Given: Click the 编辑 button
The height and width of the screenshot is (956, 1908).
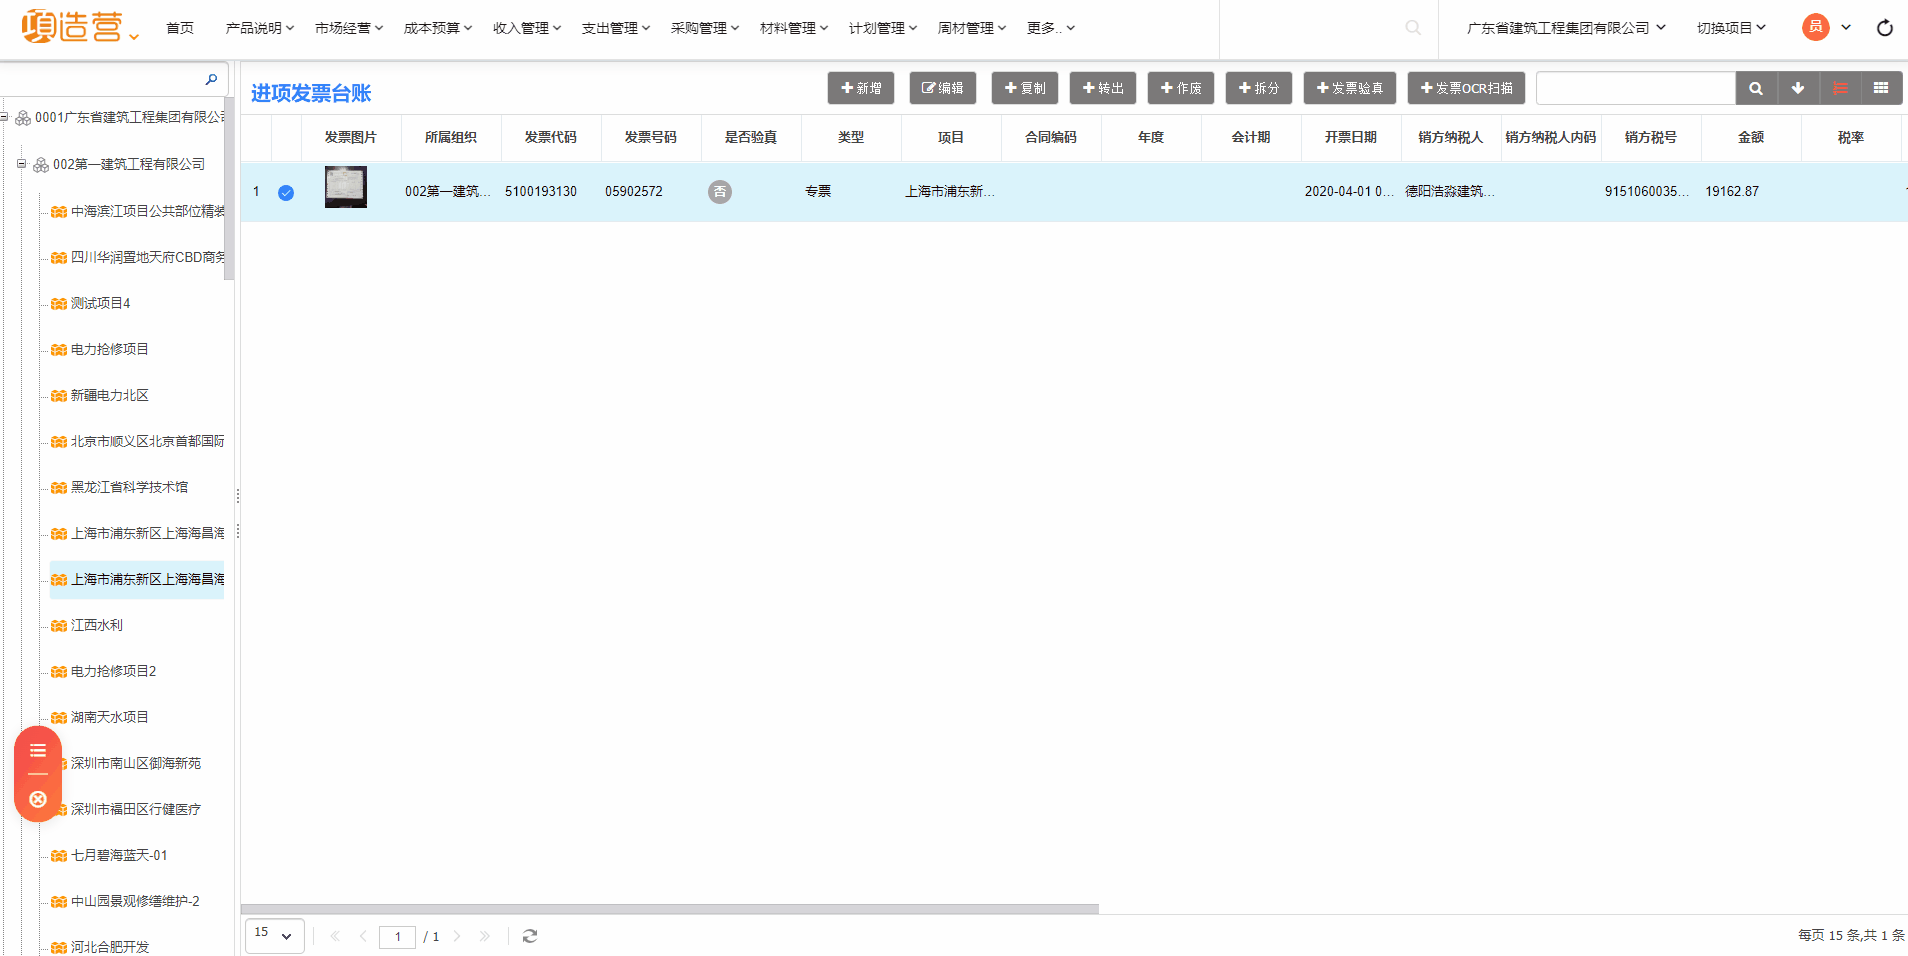Looking at the screenshot, I should 943,88.
